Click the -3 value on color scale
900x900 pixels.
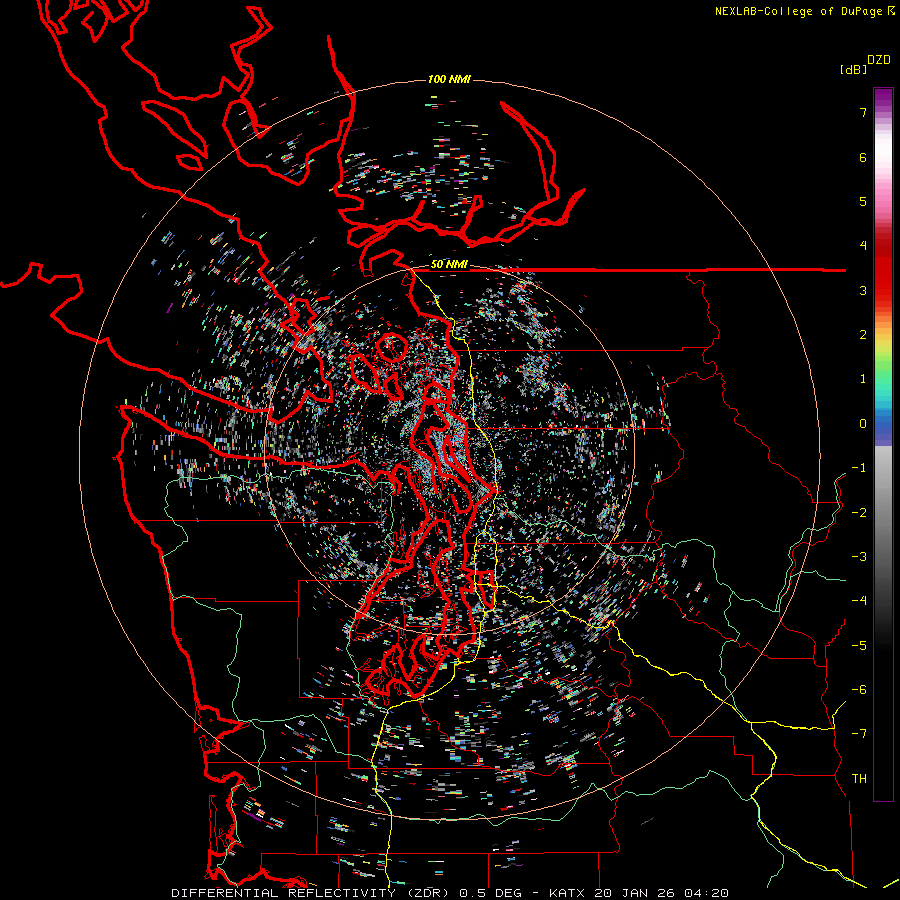pos(859,557)
